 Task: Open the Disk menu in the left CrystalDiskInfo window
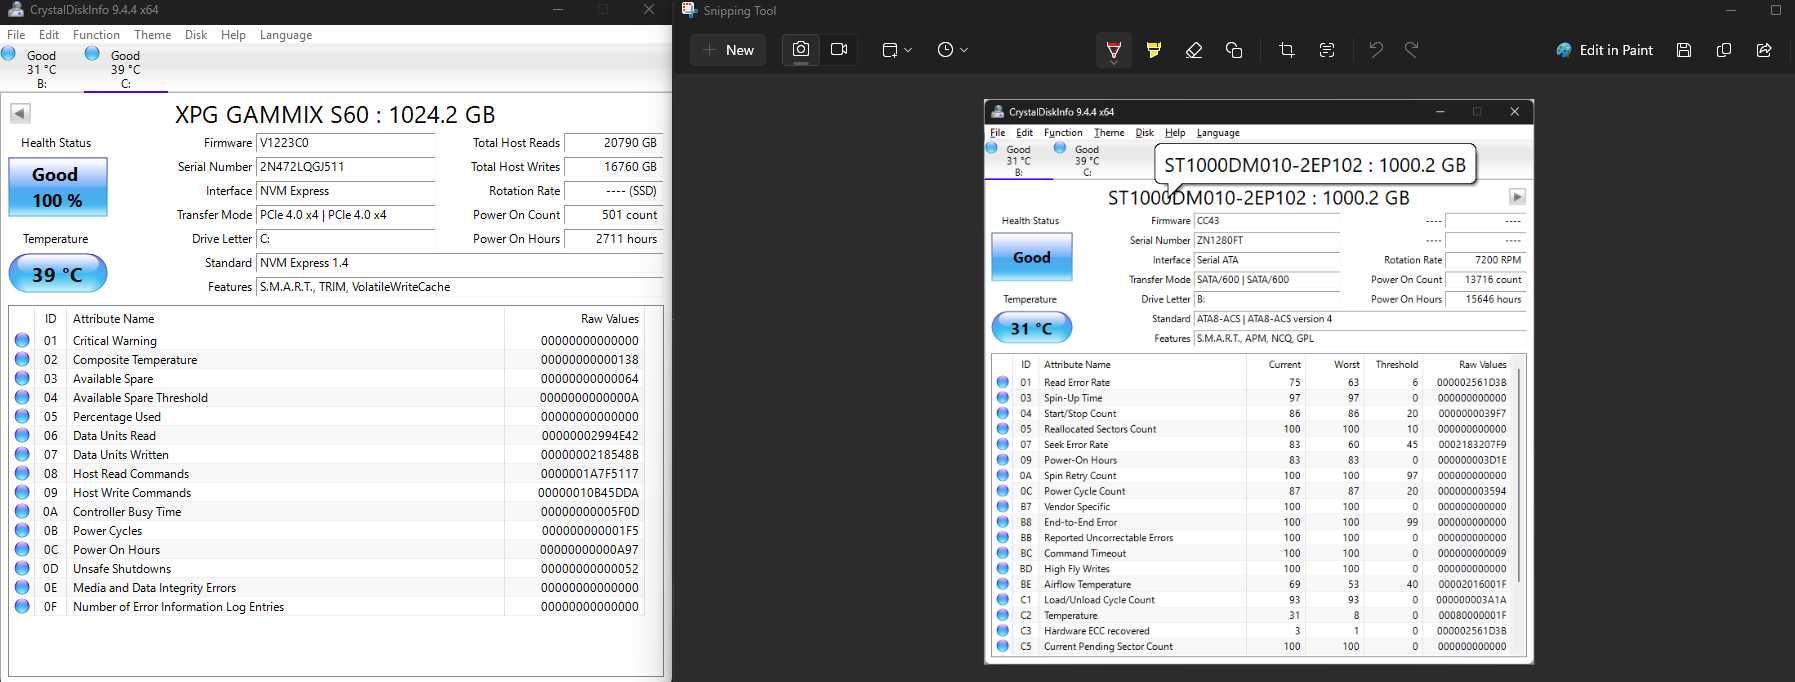[196, 35]
